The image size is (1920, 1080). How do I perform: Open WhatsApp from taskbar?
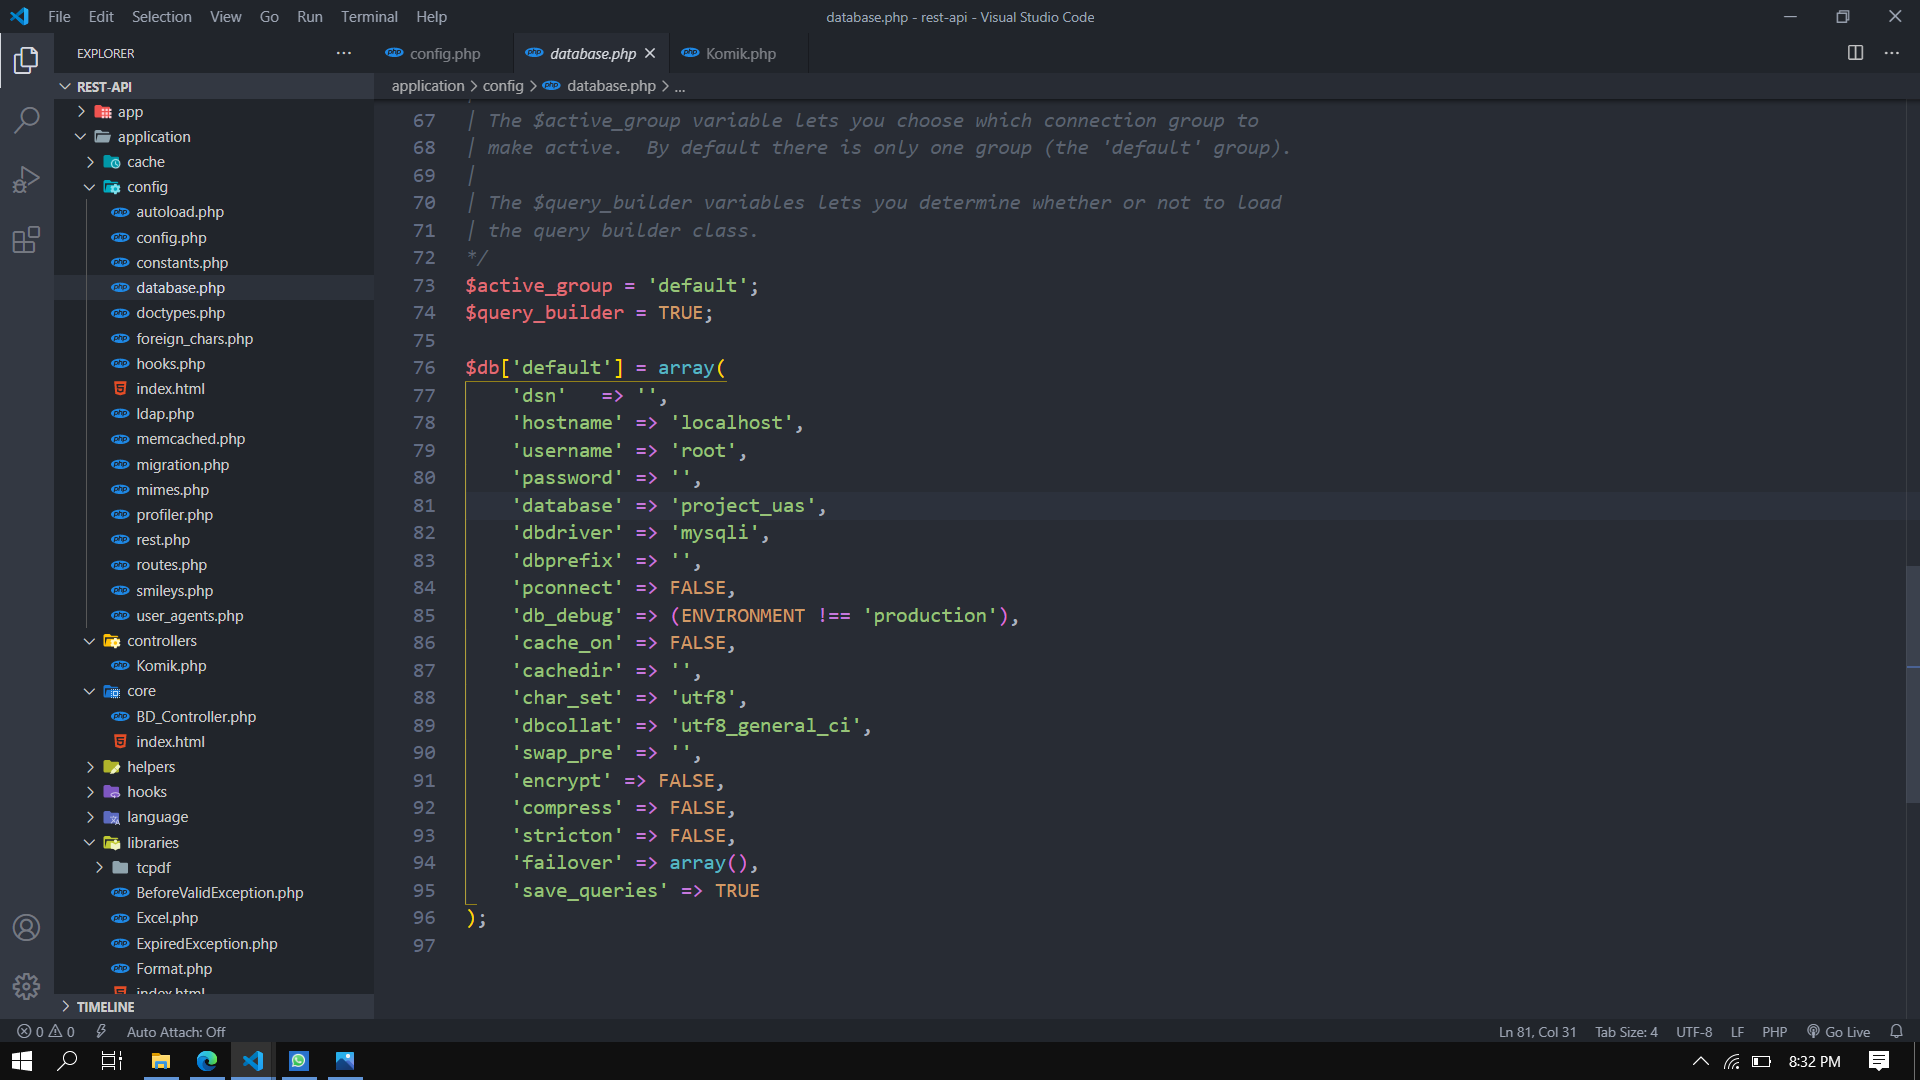point(299,1061)
